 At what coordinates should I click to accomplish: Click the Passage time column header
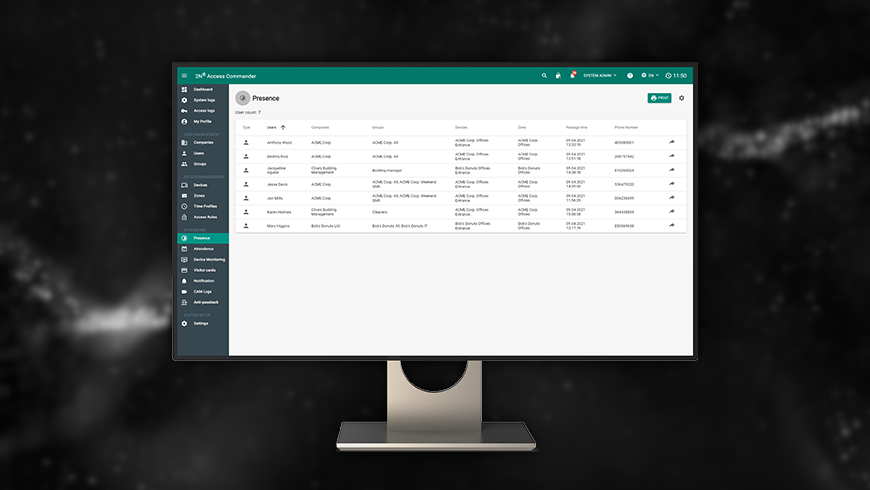pos(576,128)
